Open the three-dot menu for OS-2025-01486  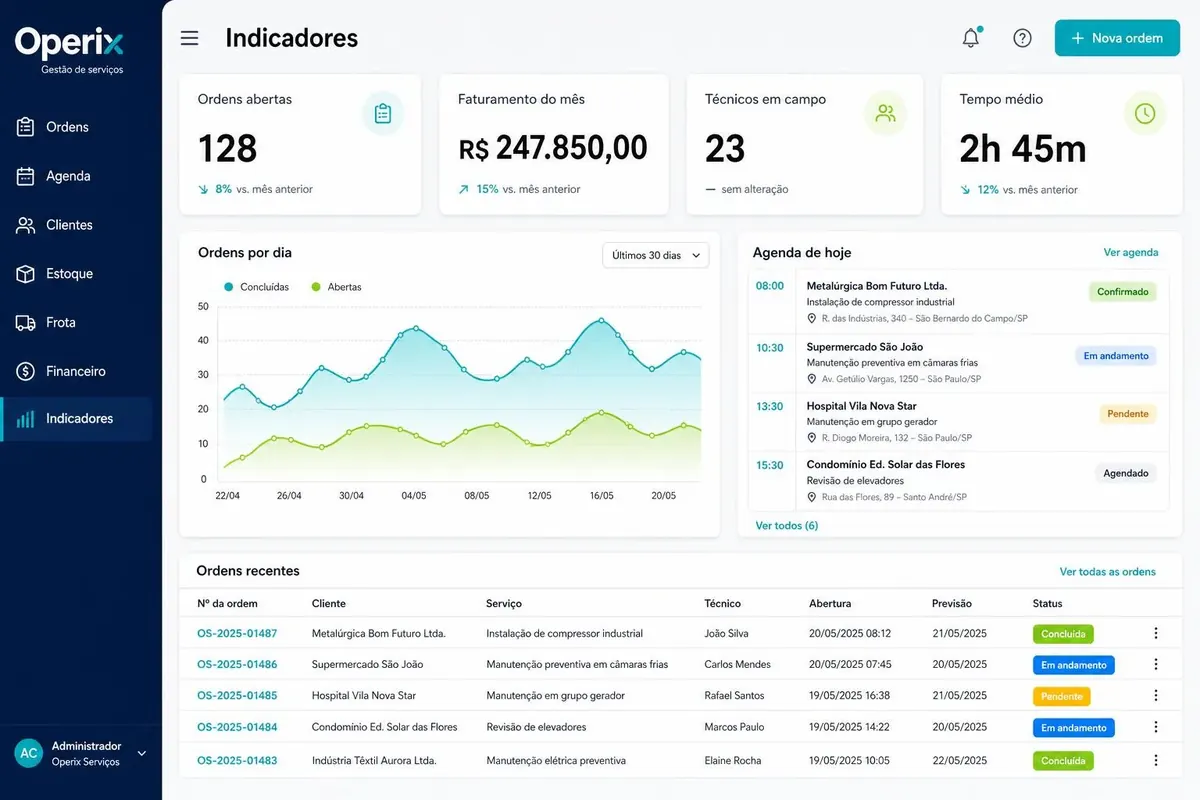tap(1156, 664)
